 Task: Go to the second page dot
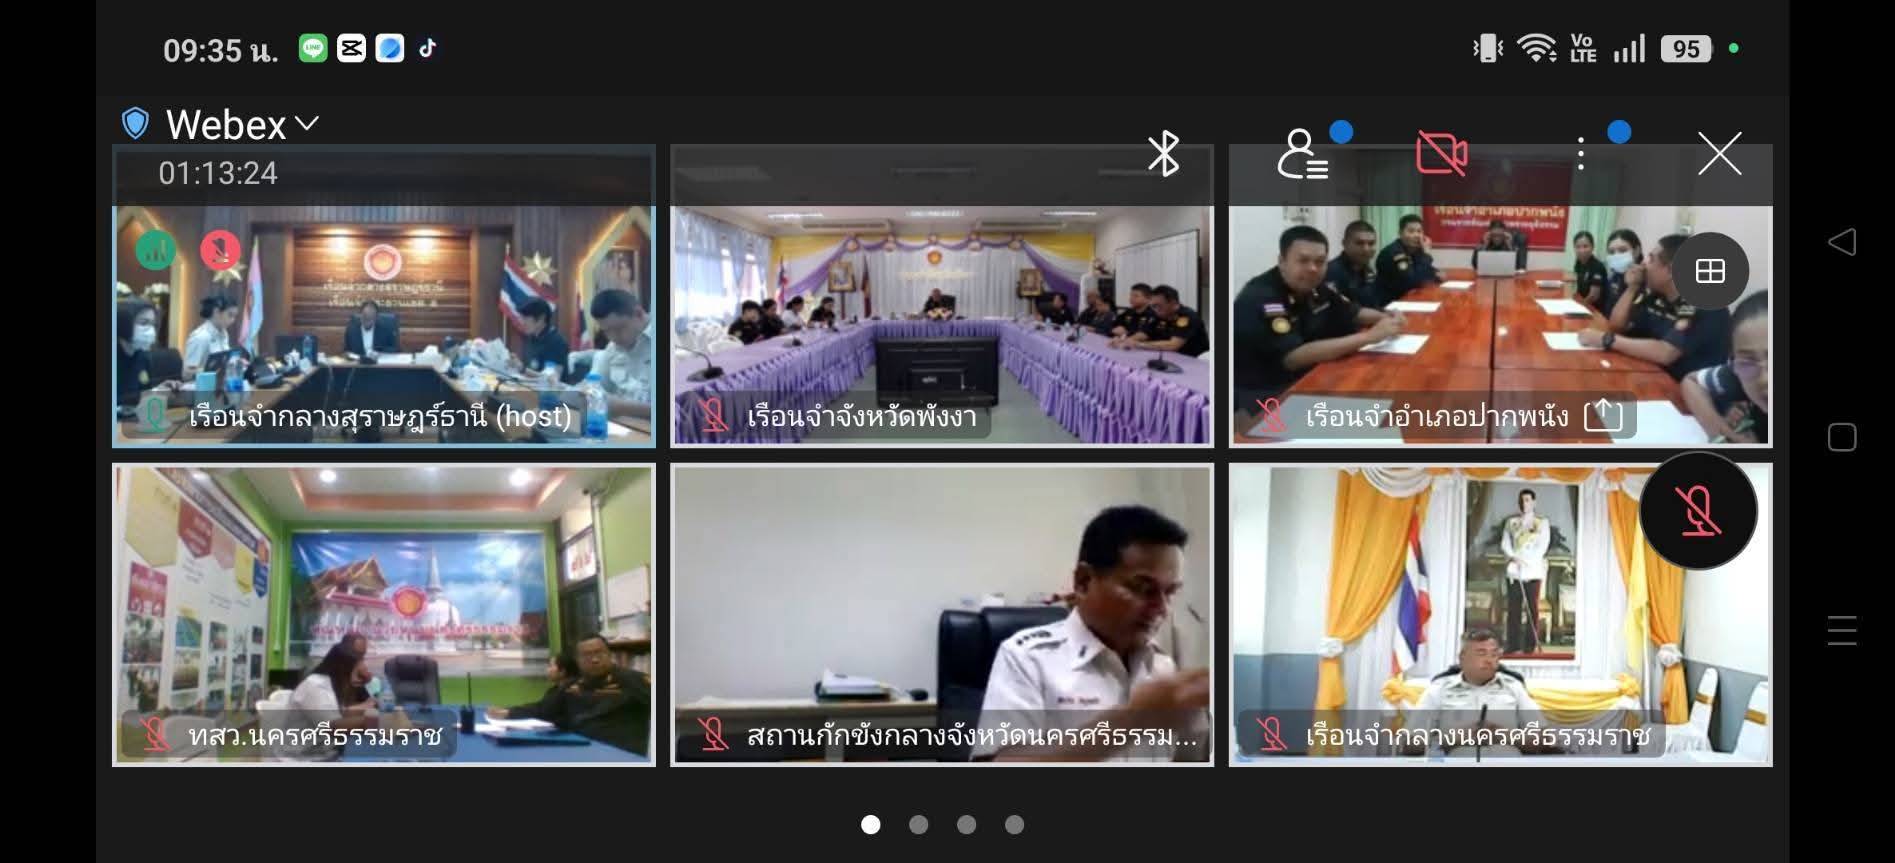(x=918, y=824)
